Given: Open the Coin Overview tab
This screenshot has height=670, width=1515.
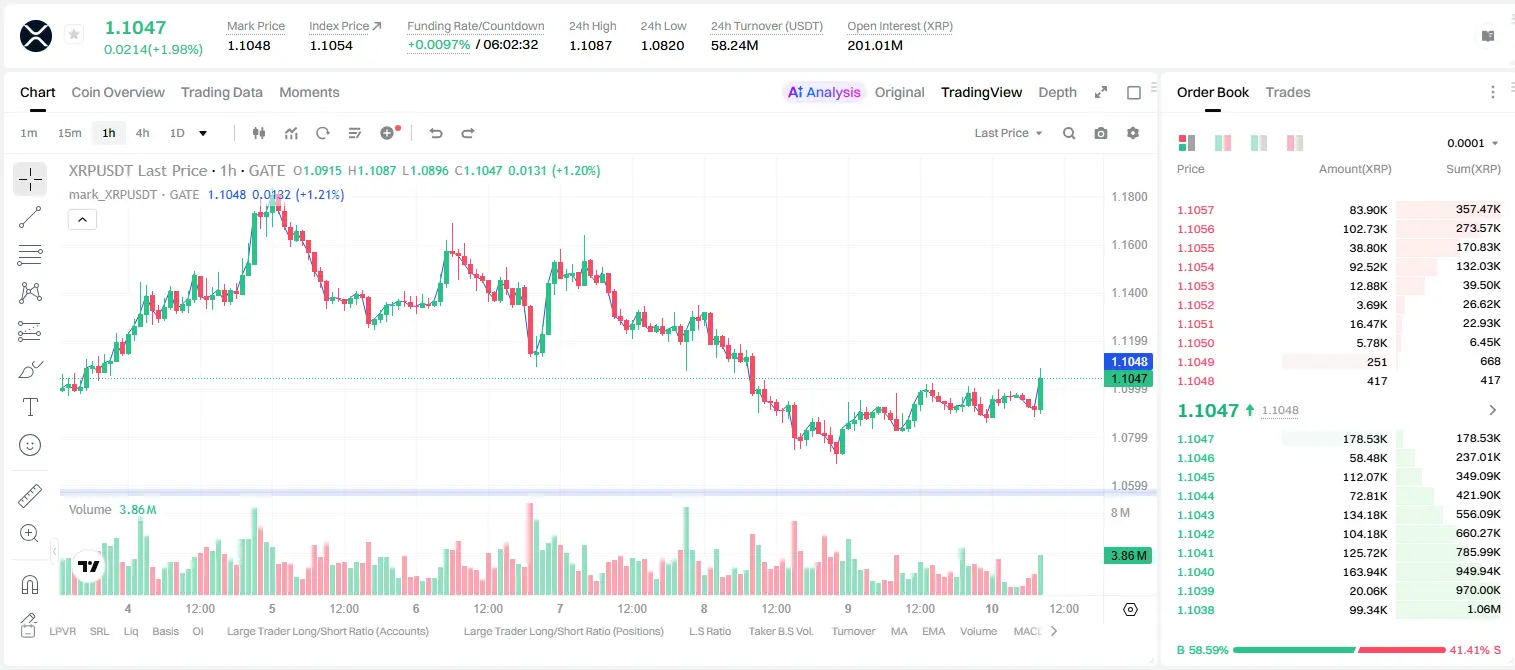Looking at the screenshot, I should click(118, 92).
